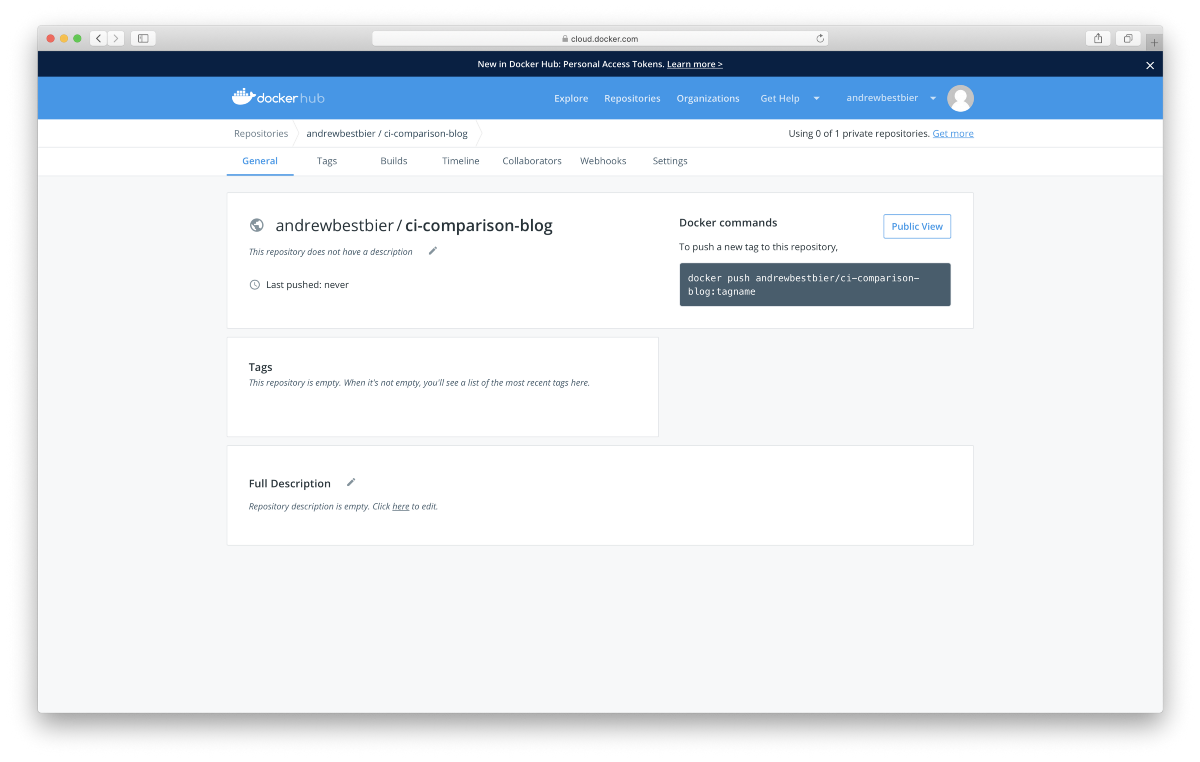Dismiss the announcement banner with X
Image resolution: width=1200 pixels, height=762 pixels.
pos(1150,65)
